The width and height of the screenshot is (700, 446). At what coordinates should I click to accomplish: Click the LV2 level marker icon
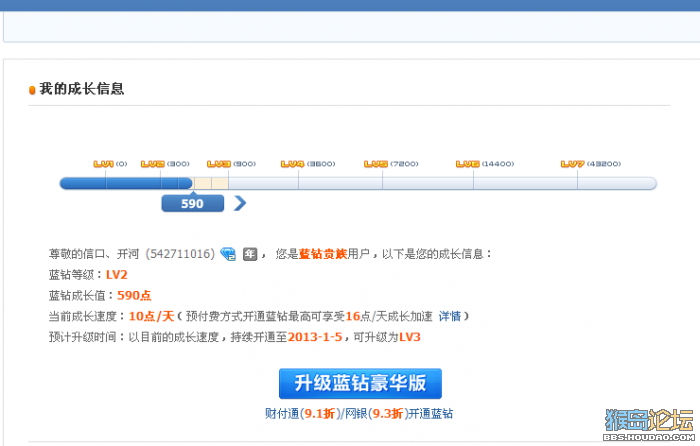153,164
